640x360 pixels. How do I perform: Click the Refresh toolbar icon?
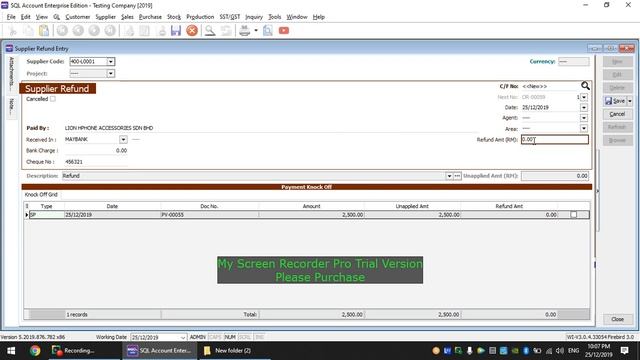click(226, 31)
